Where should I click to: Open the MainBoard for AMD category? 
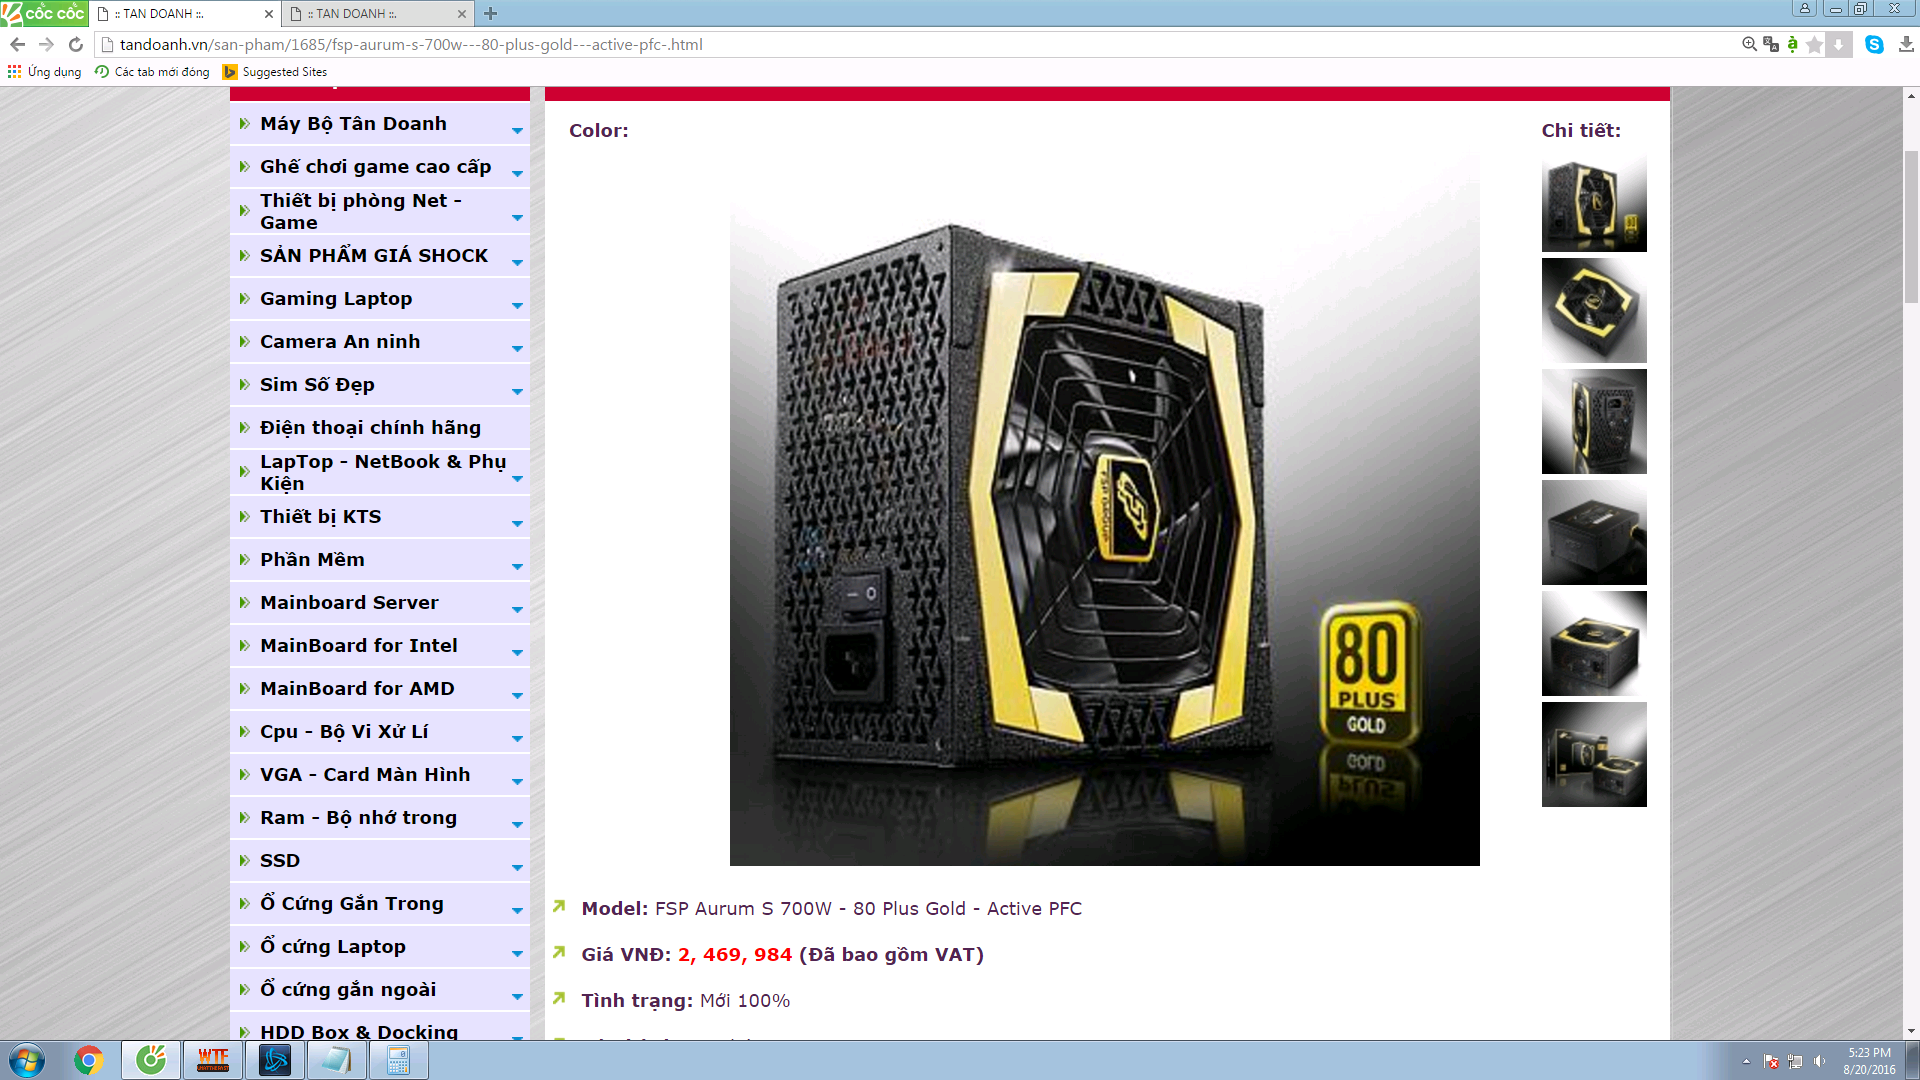380,689
